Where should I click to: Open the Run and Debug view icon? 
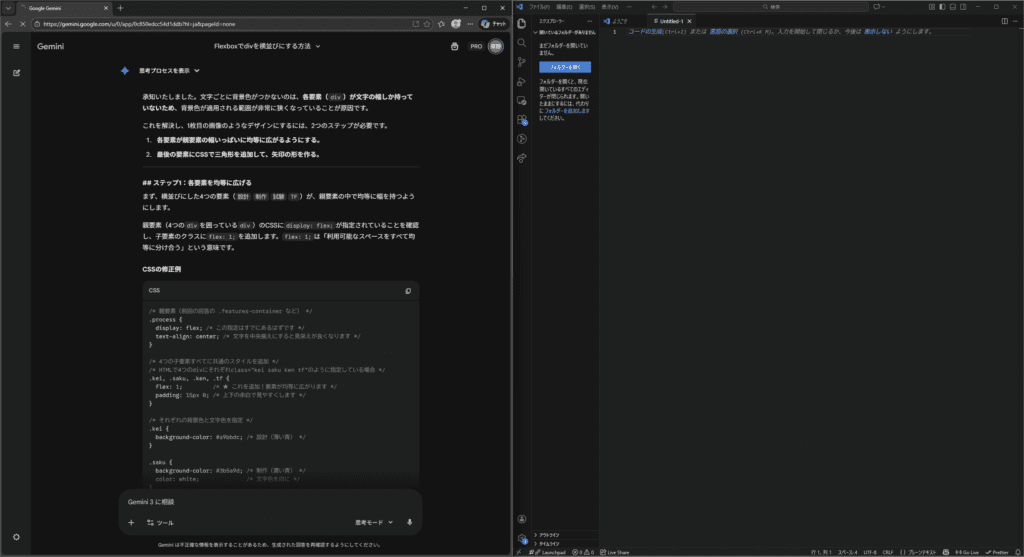click(x=521, y=82)
